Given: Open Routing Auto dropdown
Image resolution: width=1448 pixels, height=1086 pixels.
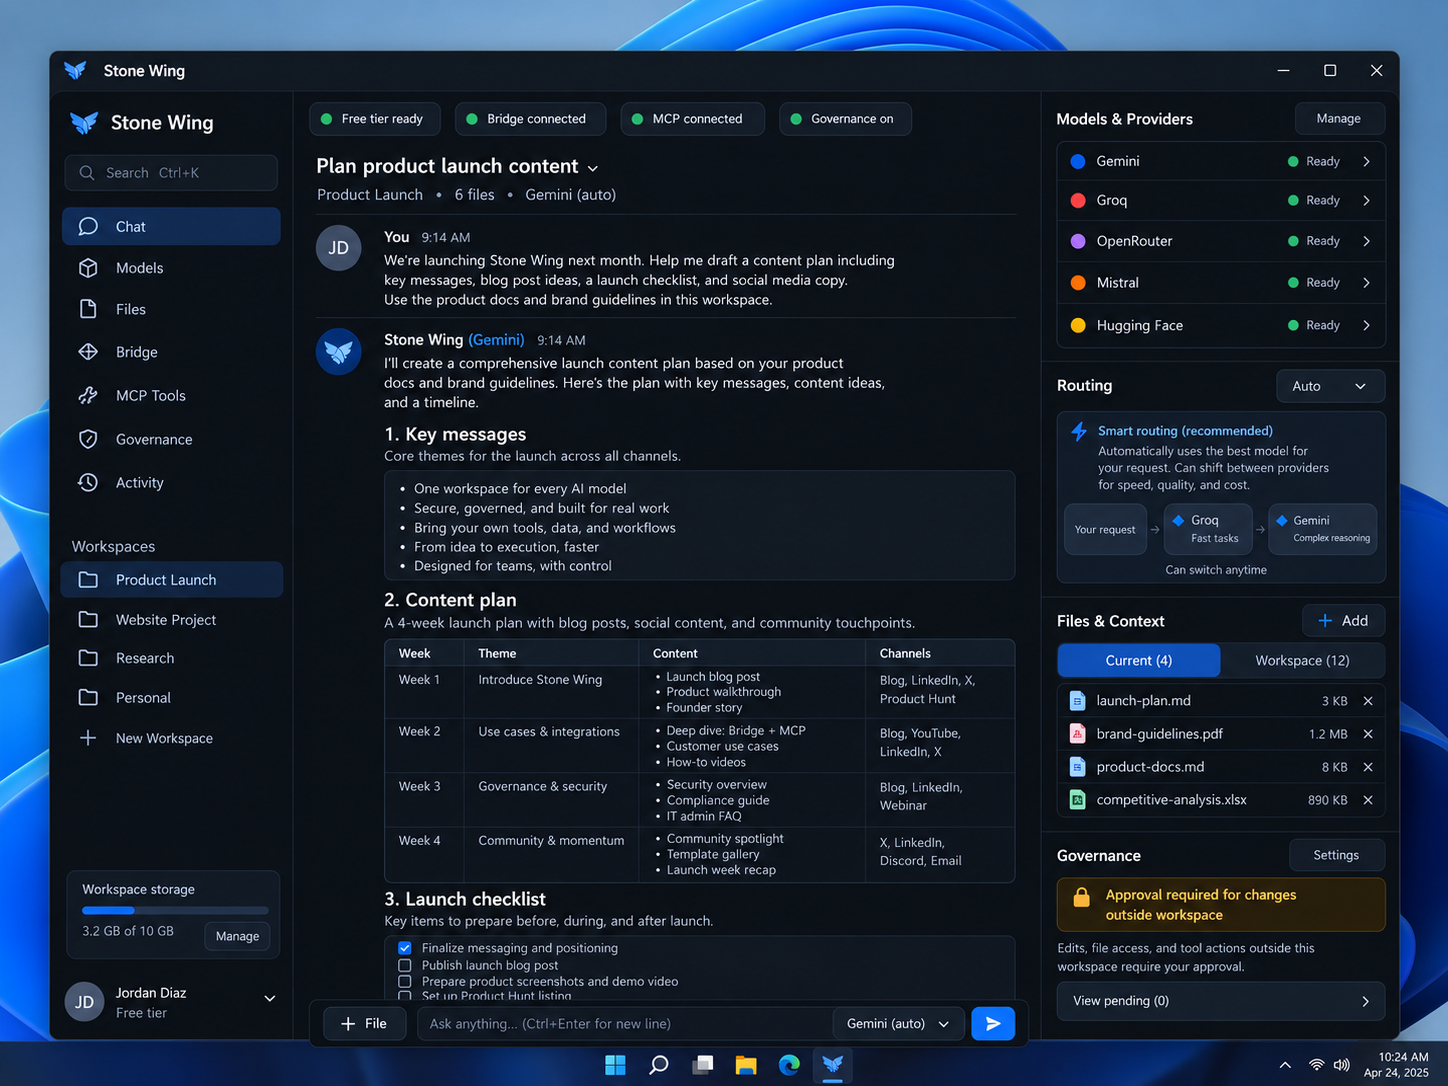Looking at the screenshot, I should [x=1330, y=386].
